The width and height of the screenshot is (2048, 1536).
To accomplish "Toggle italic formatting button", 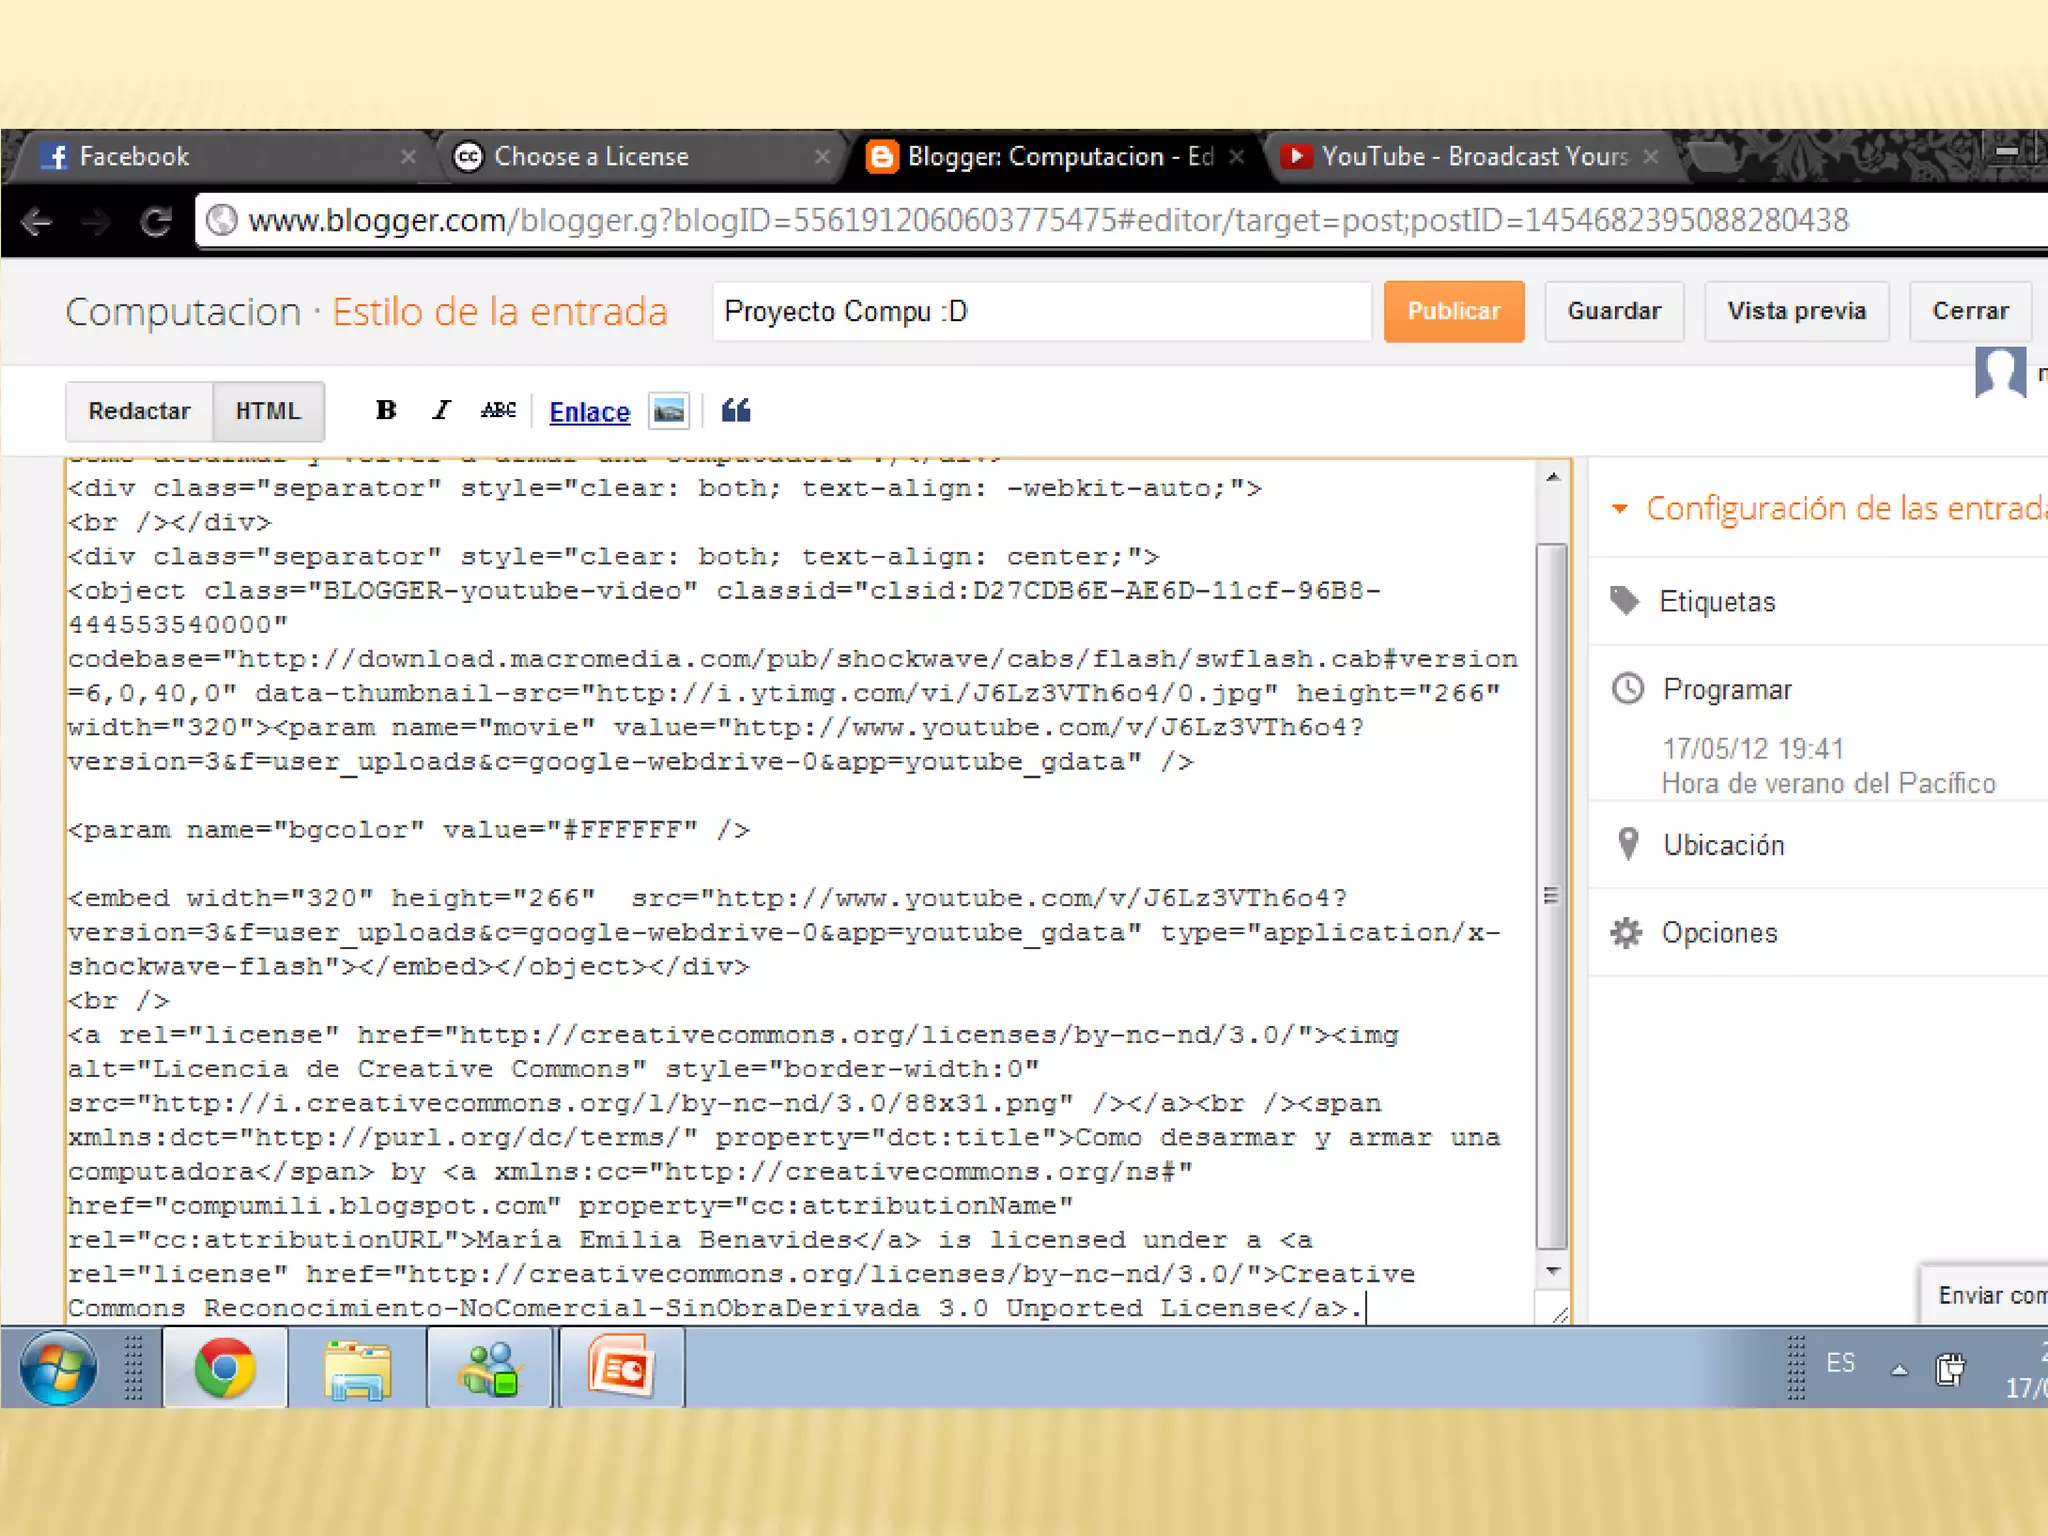I will tap(441, 411).
